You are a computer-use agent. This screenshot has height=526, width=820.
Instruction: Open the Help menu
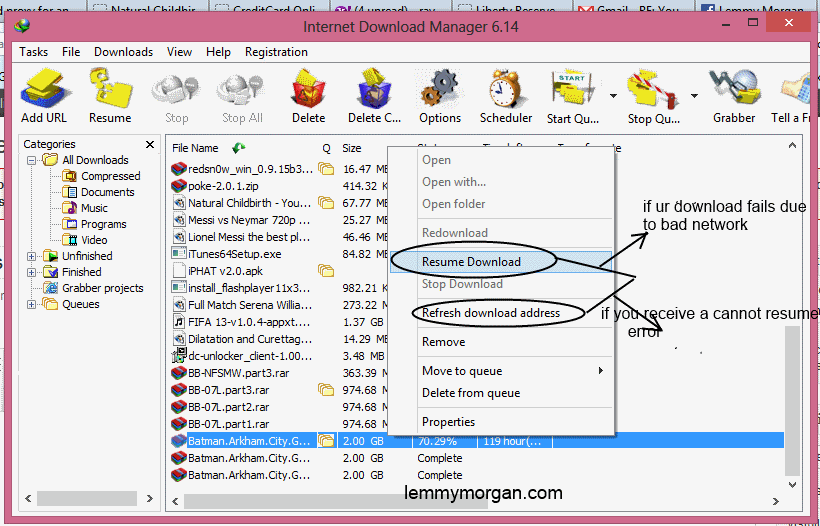pyautogui.click(x=218, y=52)
